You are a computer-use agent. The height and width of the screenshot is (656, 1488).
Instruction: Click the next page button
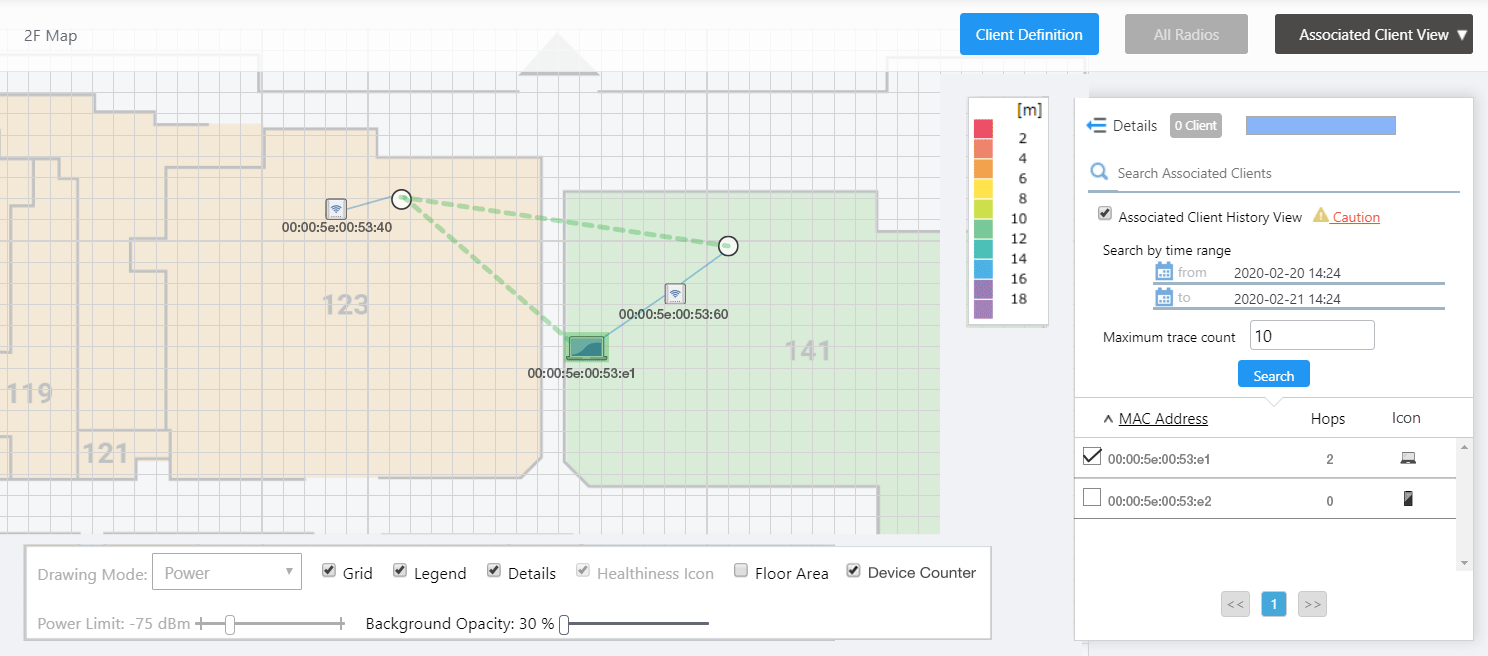1311,604
